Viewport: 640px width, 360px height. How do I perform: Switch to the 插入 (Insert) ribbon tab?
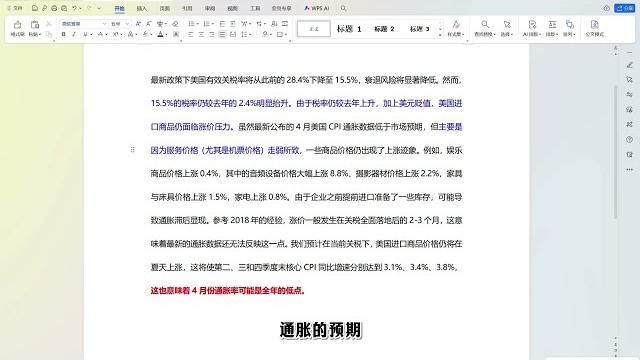(x=142, y=8)
